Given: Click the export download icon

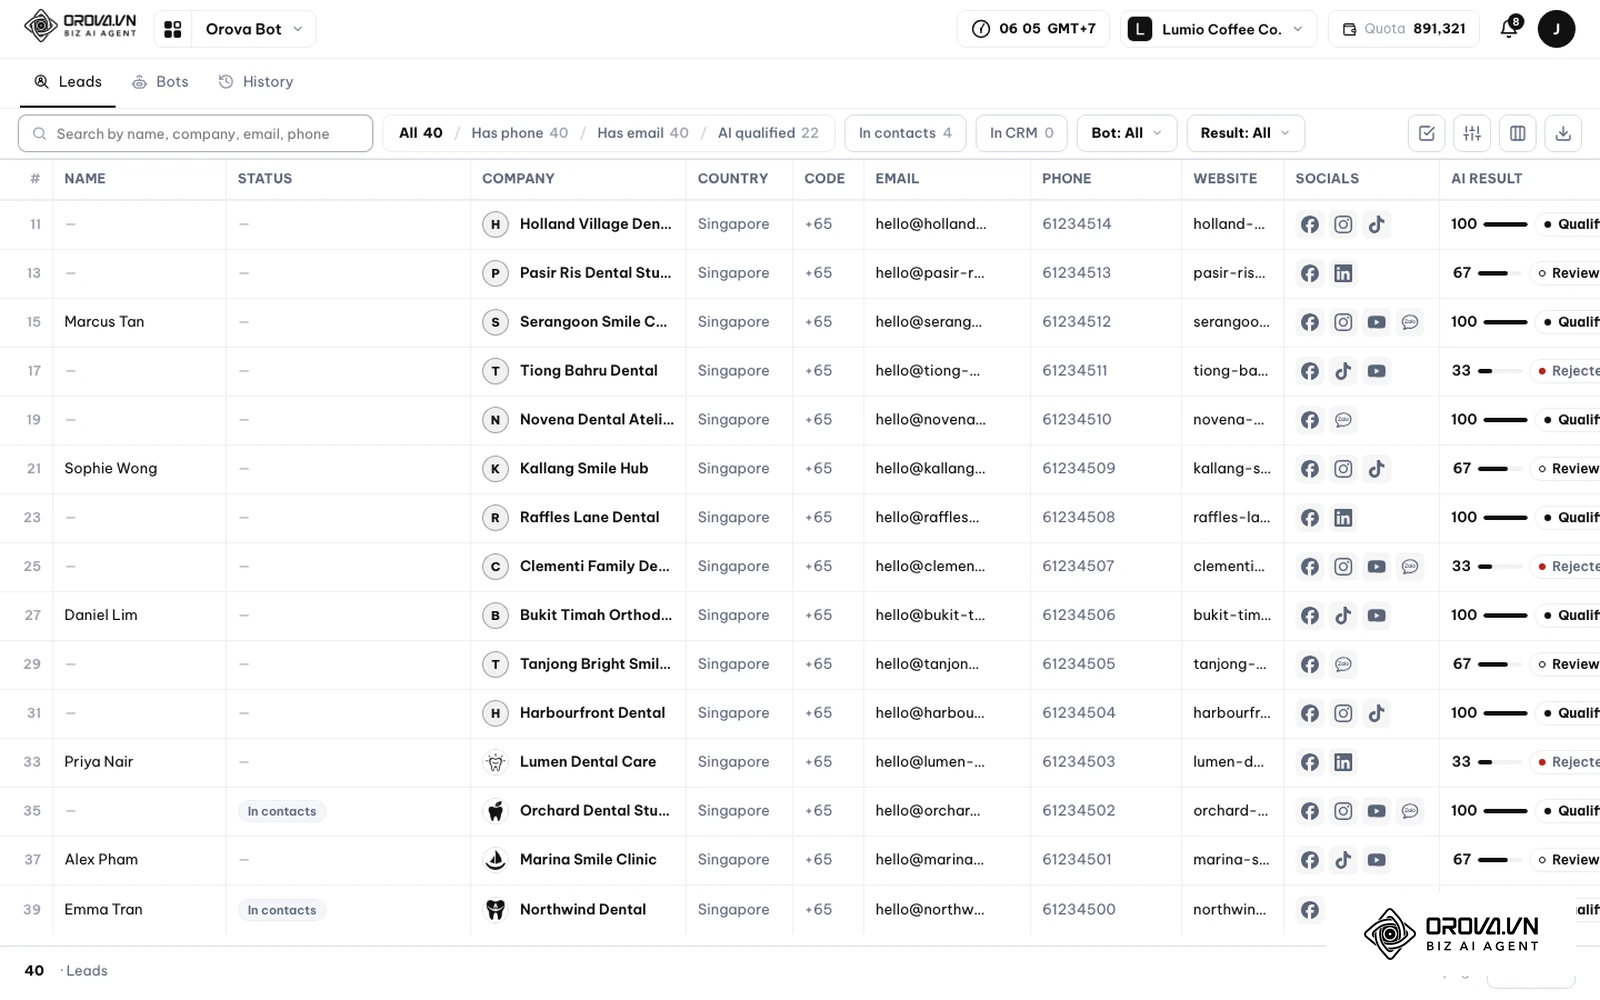Looking at the screenshot, I should (x=1563, y=133).
